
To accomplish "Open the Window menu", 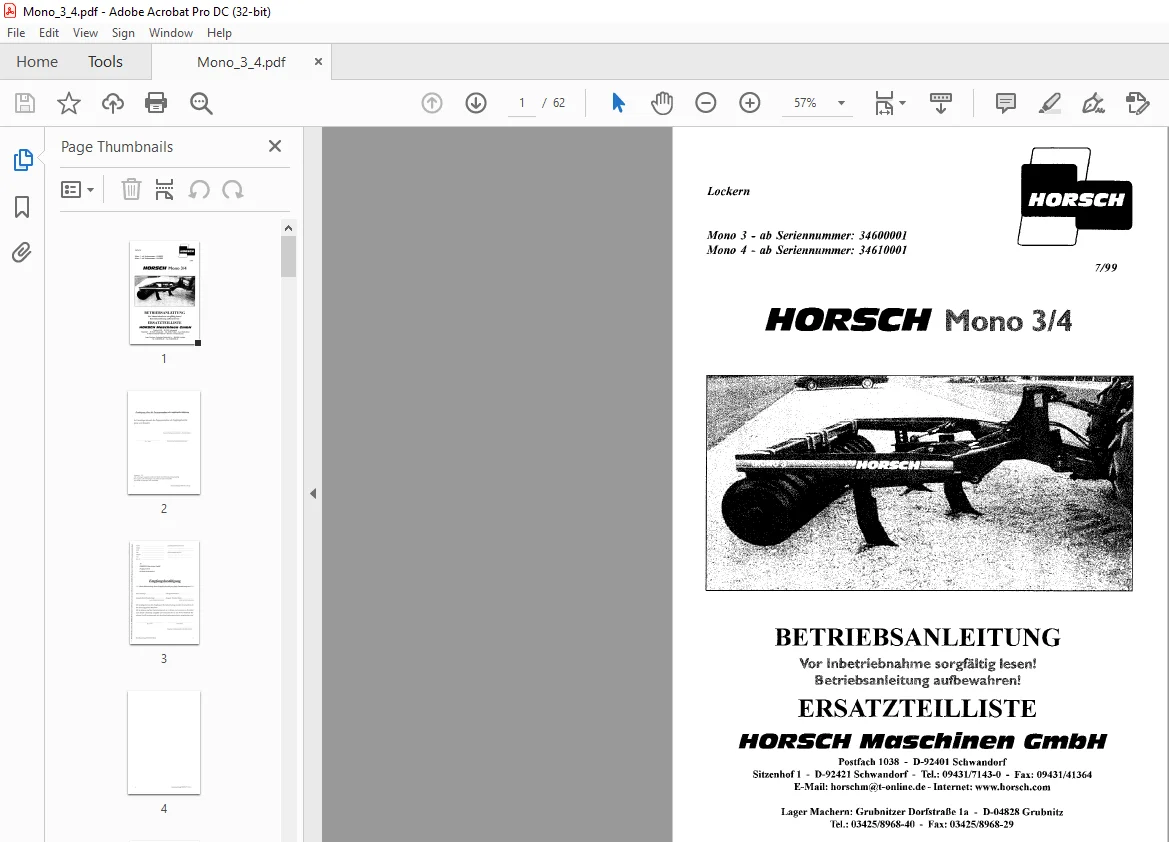I will (x=171, y=33).
